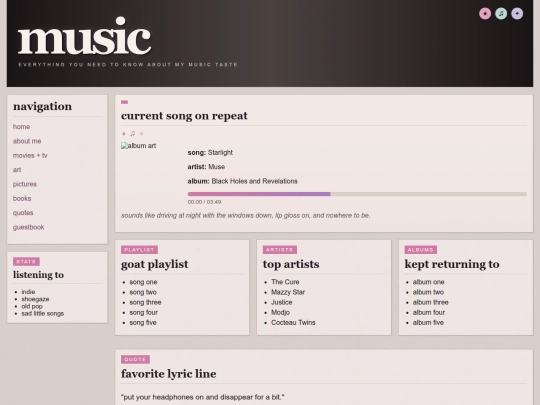Click the 'everything you need to know' tagline
Viewport: 540px width, 405px height.
tap(128, 64)
